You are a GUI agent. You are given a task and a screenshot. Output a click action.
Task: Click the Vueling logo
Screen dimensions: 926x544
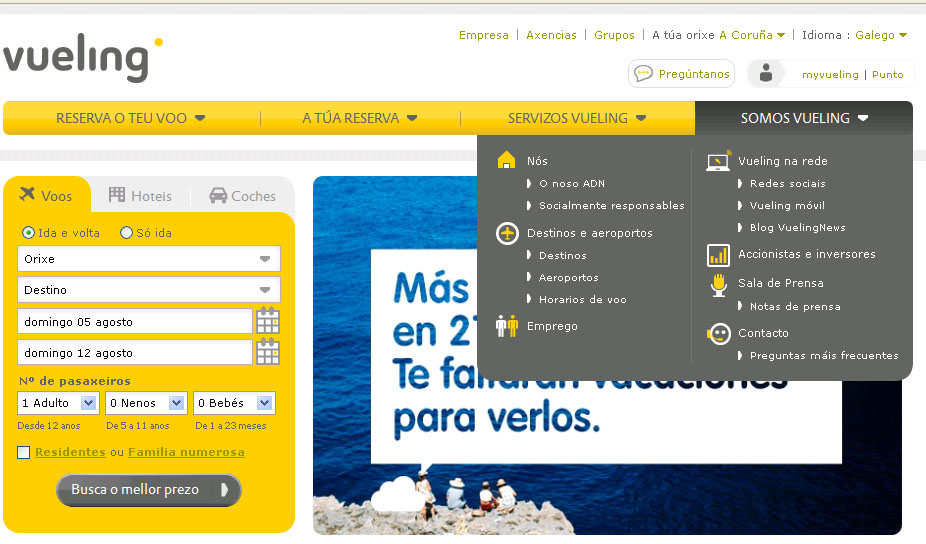(x=83, y=58)
